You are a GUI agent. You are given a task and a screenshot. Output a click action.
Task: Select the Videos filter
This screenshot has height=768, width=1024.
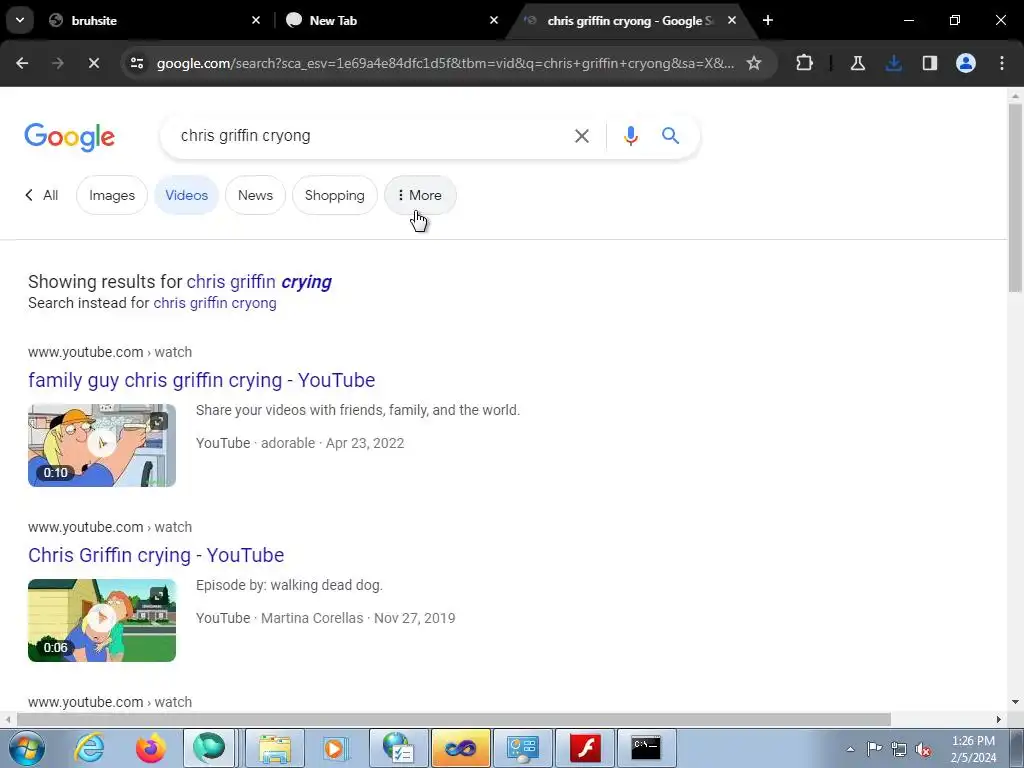[x=187, y=195]
